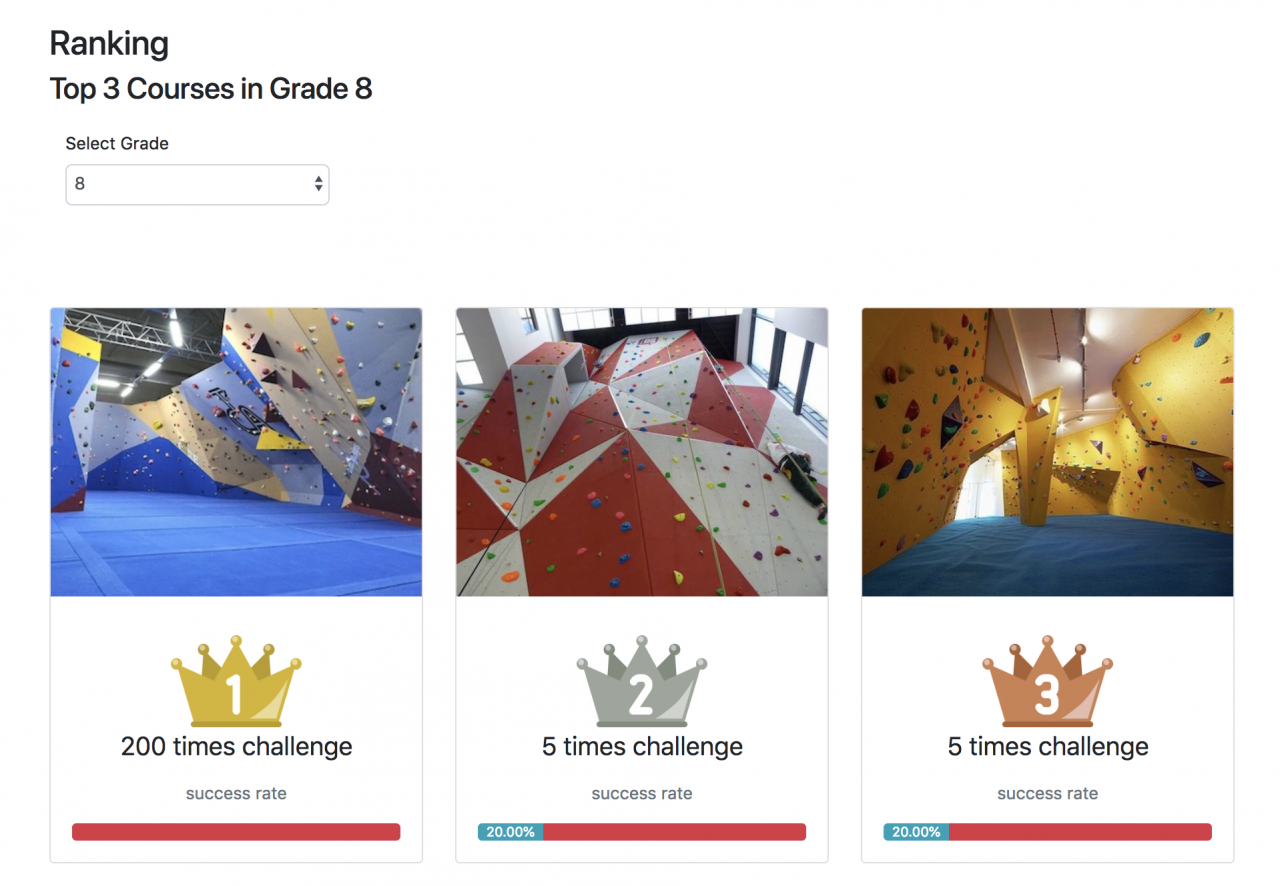The width and height of the screenshot is (1280, 886).
Task: Click third card's '5 times challenge' title
Action: [x=1047, y=747]
